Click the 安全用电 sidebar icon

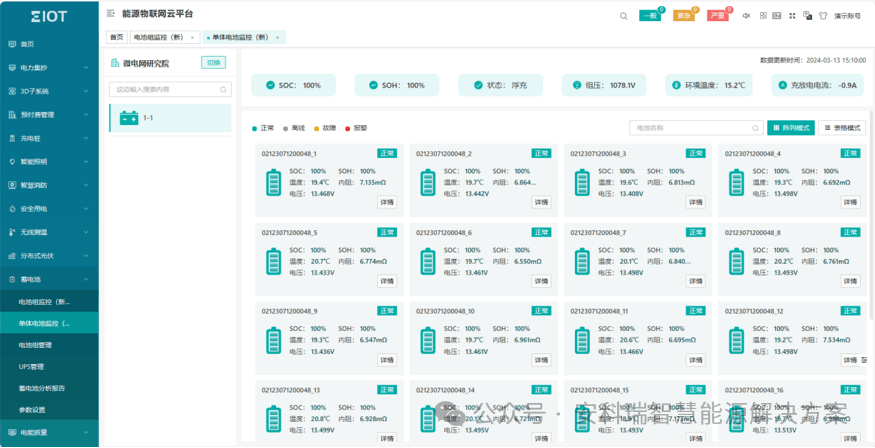[12, 209]
